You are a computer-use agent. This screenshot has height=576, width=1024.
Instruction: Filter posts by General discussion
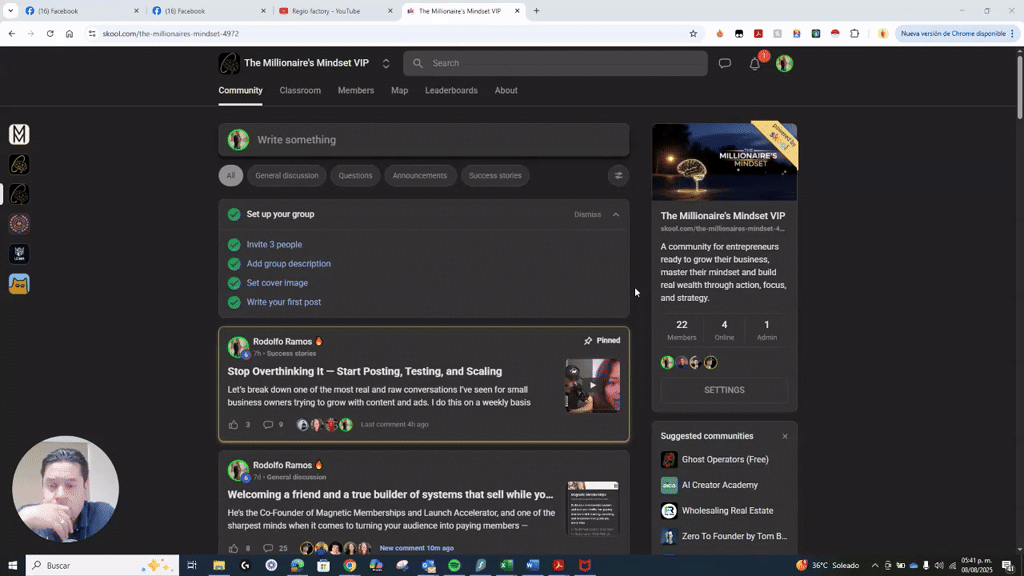(287, 176)
